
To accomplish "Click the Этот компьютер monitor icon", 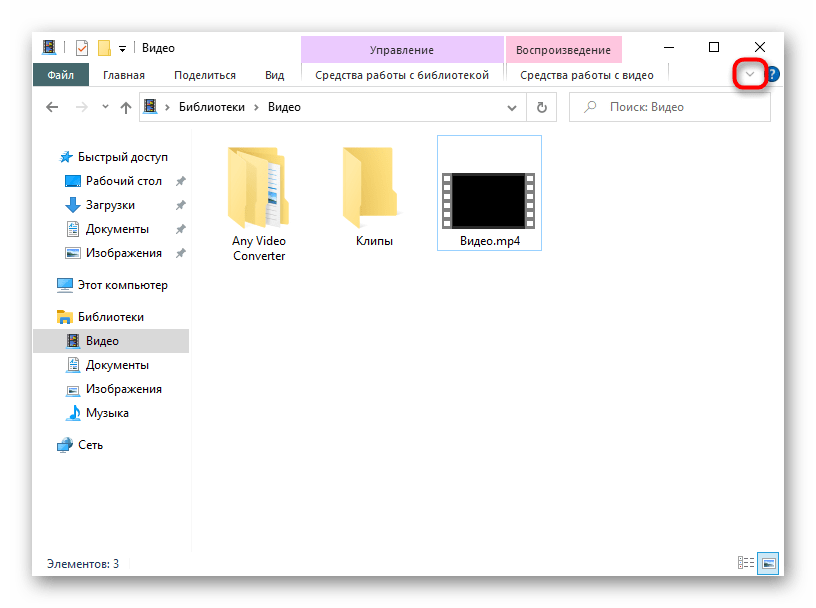I will coord(65,285).
